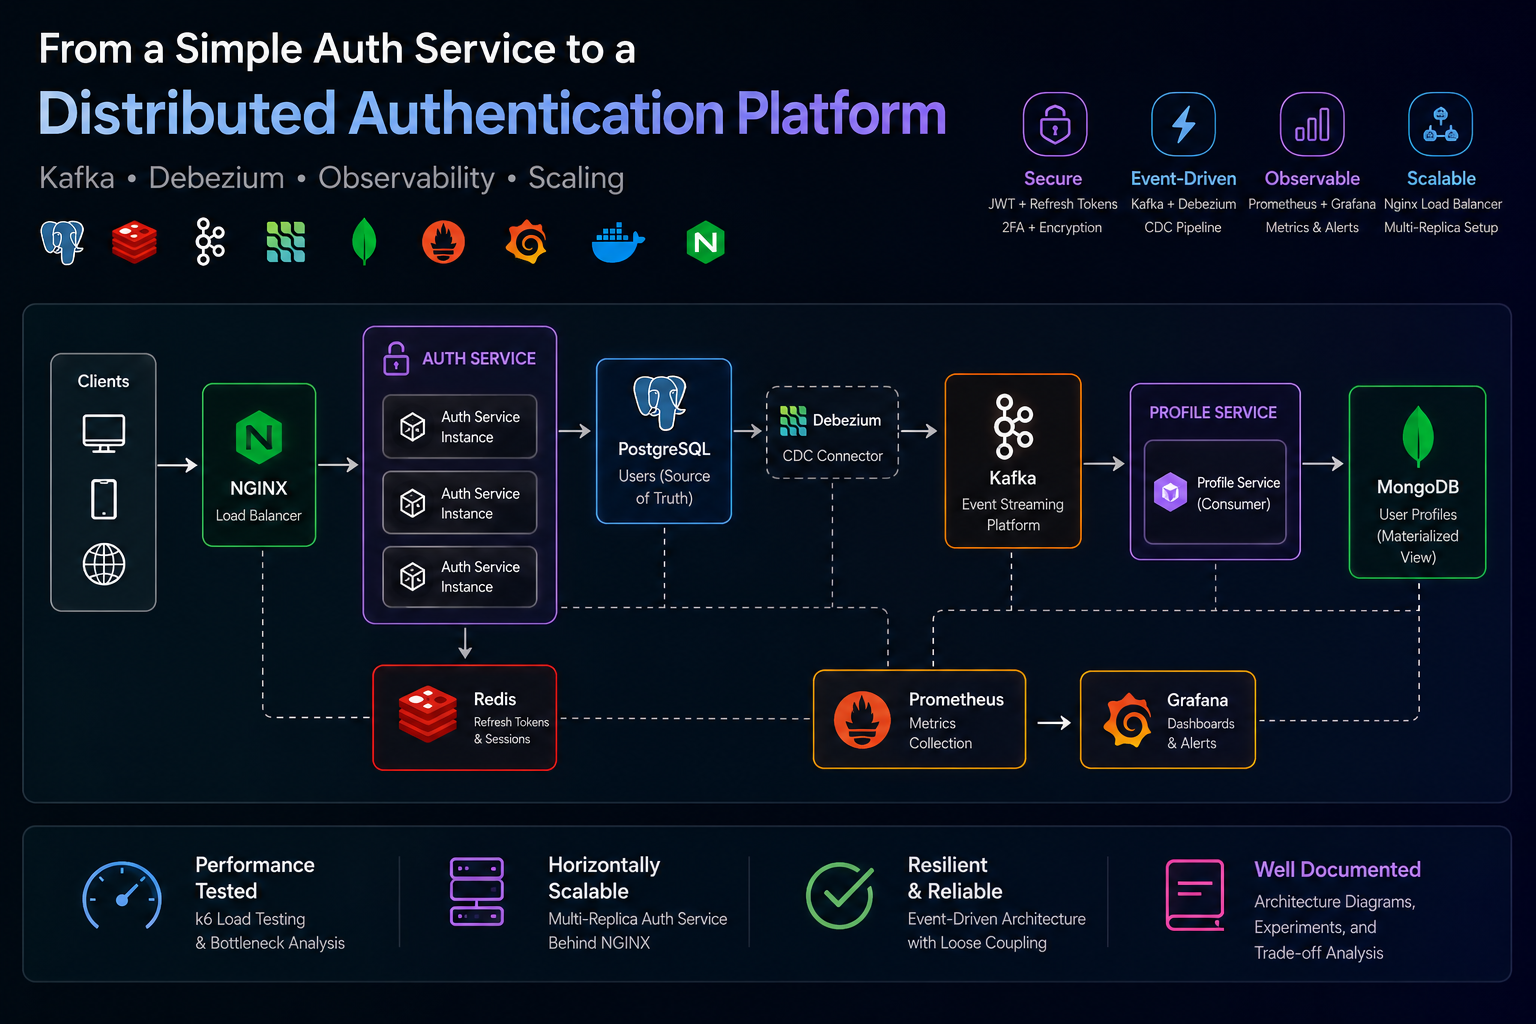Image resolution: width=1536 pixels, height=1024 pixels.
Task: Select the top Auth Service Instance
Action: [x=460, y=427]
